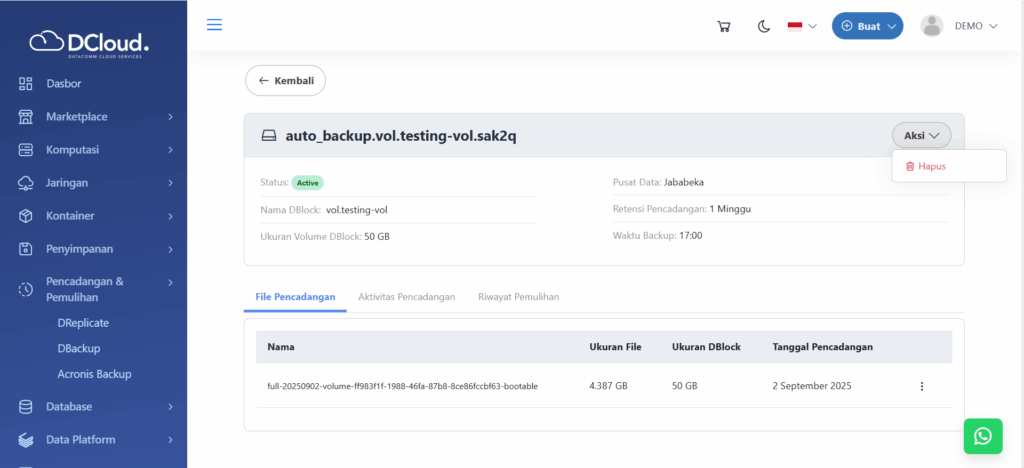This screenshot has width=1024, height=468.
Task: Select Acronis Backup in sidebar
Action: [94, 374]
